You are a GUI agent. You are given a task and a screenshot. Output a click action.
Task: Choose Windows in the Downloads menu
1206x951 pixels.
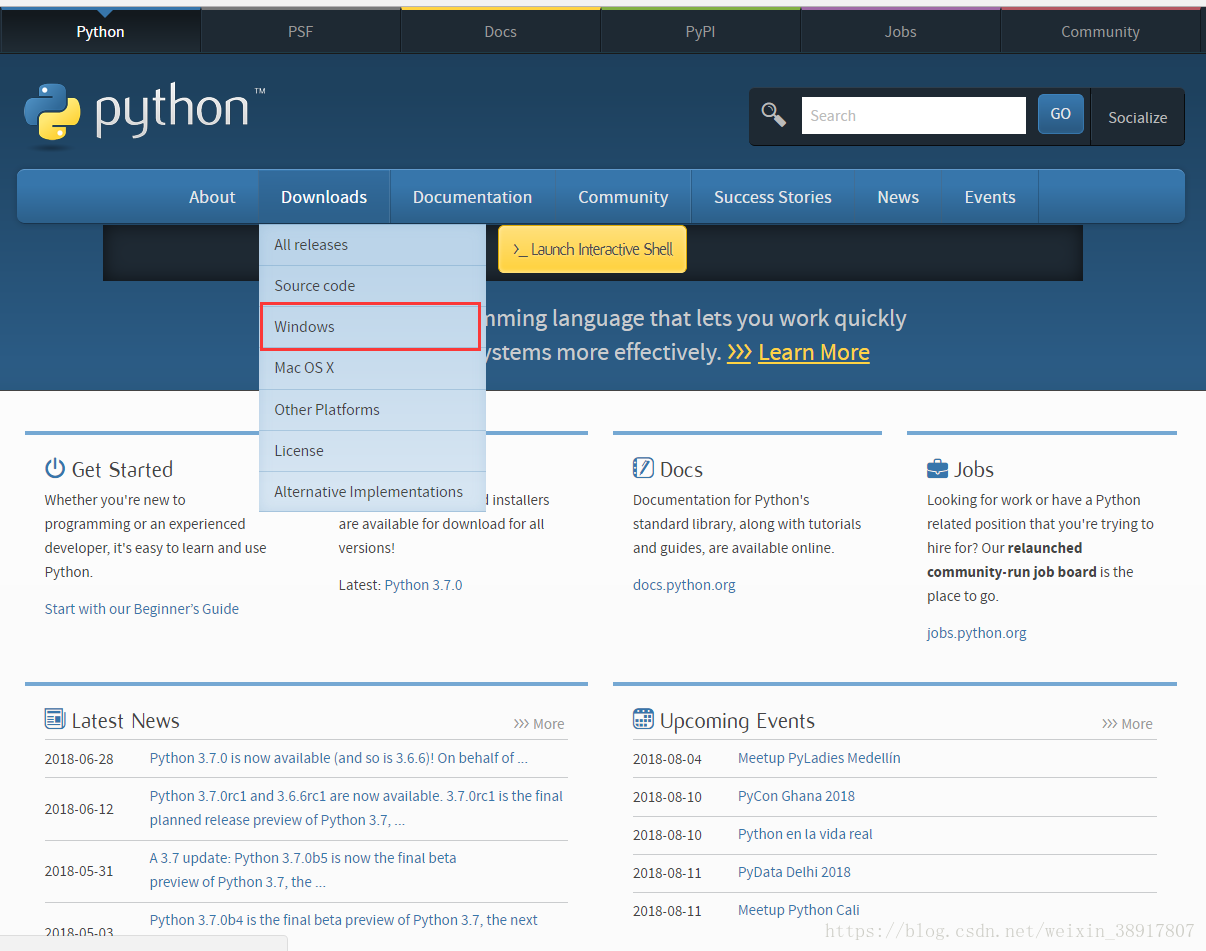coord(372,327)
